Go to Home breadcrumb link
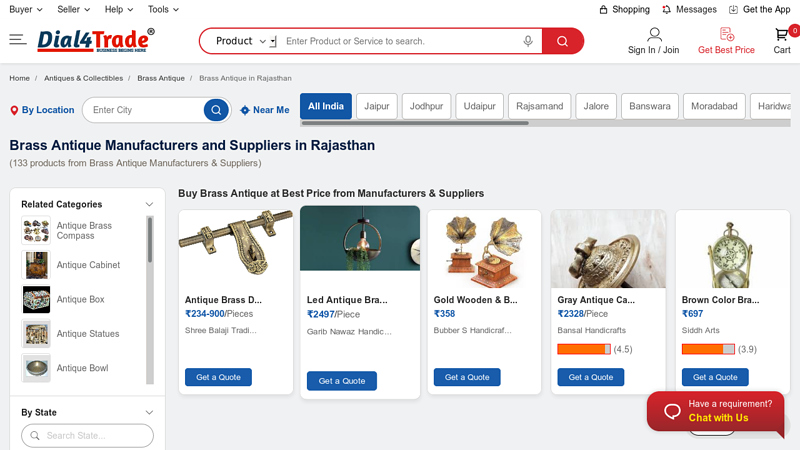The image size is (800, 450). [x=19, y=78]
